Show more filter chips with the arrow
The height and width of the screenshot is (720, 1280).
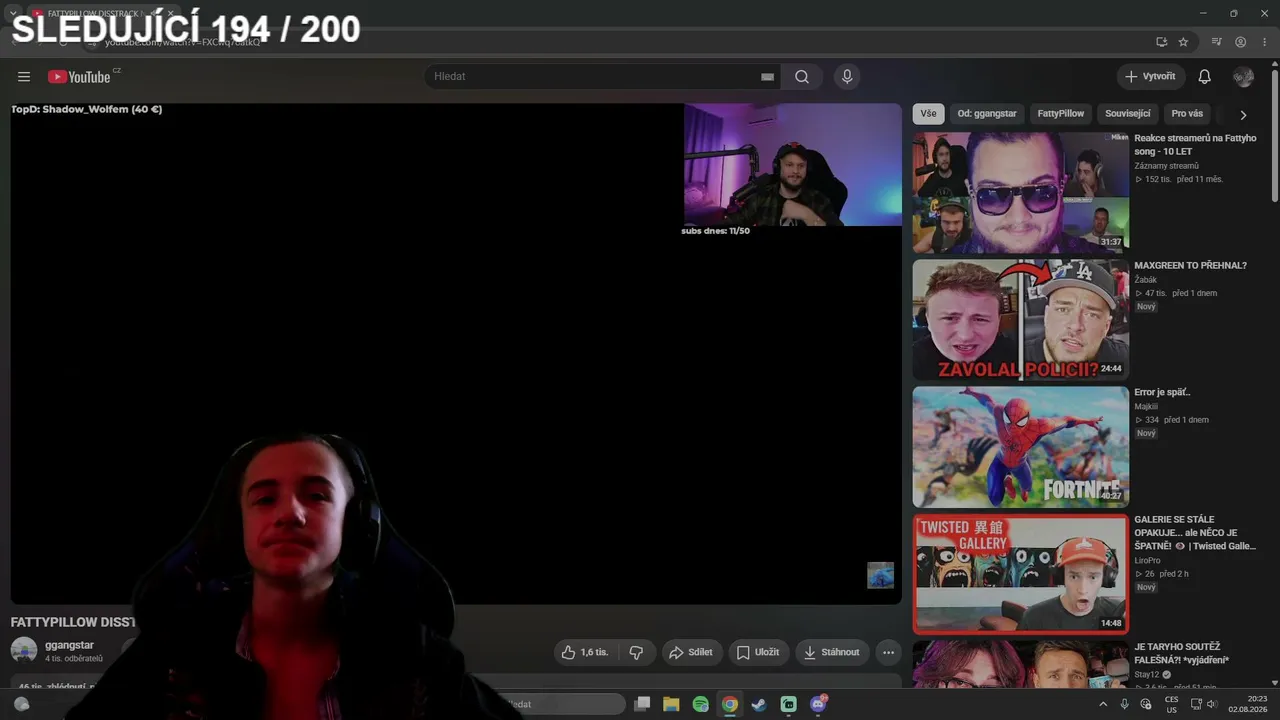[1243, 114]
